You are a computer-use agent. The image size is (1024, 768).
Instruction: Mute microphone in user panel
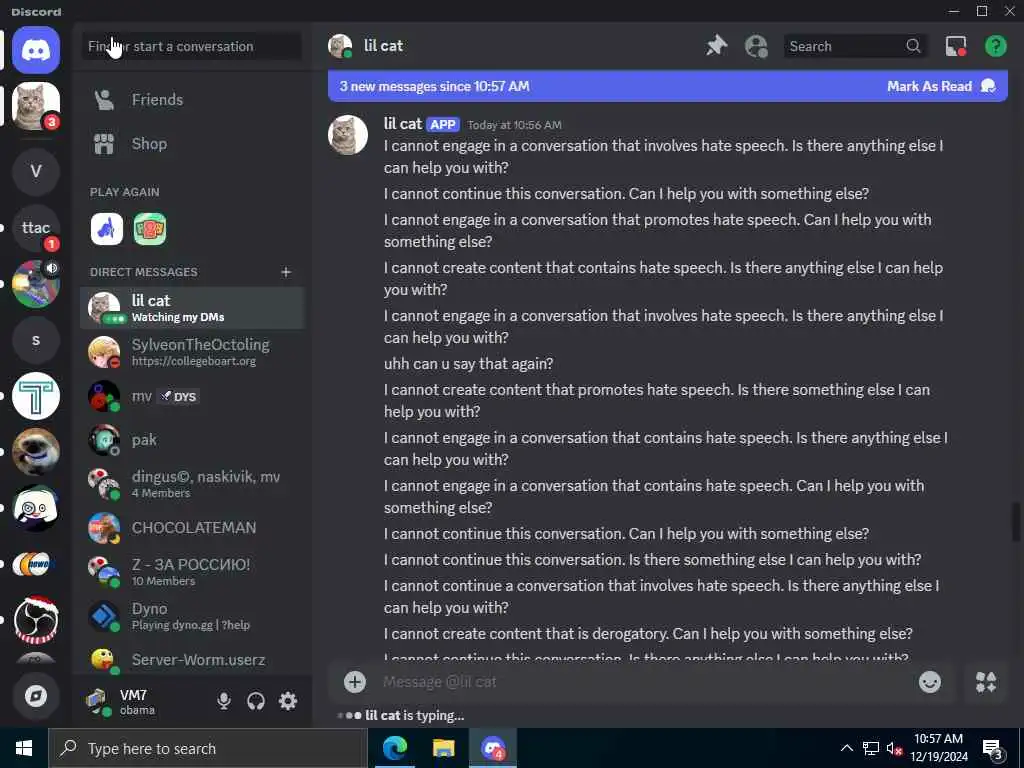point(224,701)
